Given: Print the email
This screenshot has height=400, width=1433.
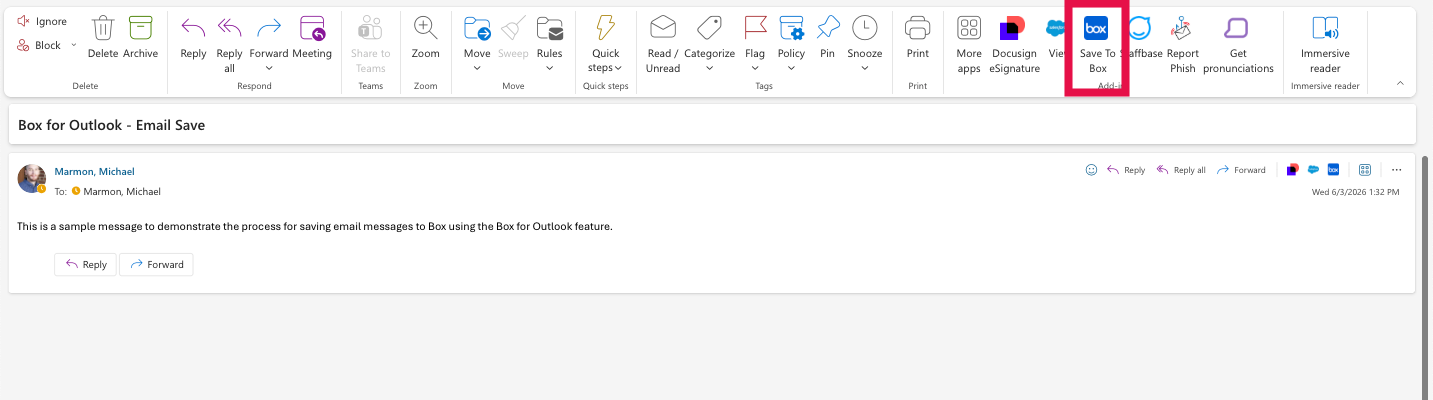Looking at the screenshot, I should pos(917,38).
